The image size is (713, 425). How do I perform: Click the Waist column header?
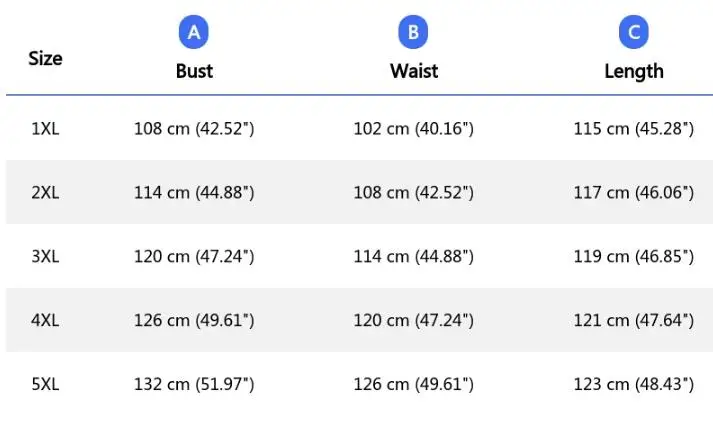[x=413, y=71]
